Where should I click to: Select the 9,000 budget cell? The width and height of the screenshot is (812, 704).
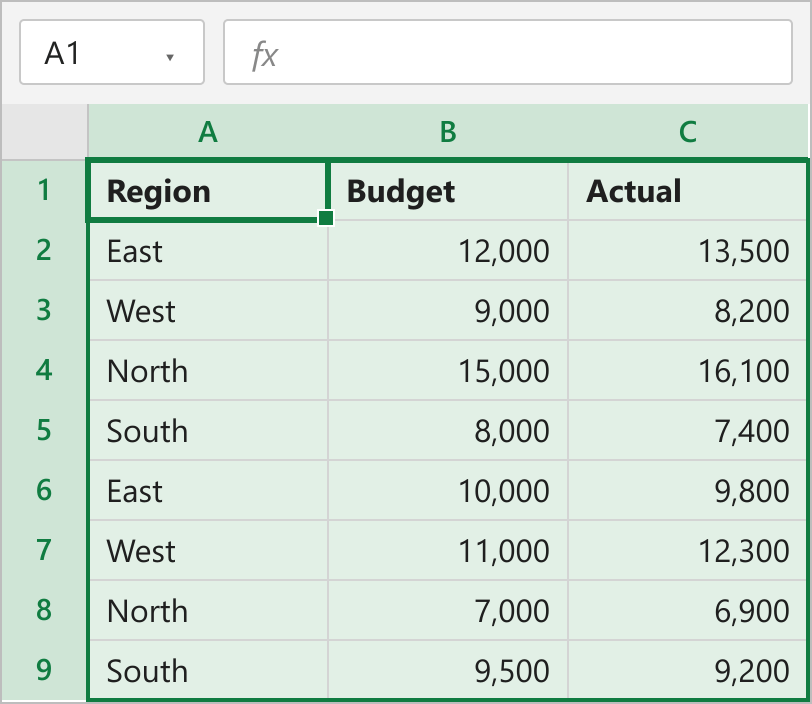[448, 310]
